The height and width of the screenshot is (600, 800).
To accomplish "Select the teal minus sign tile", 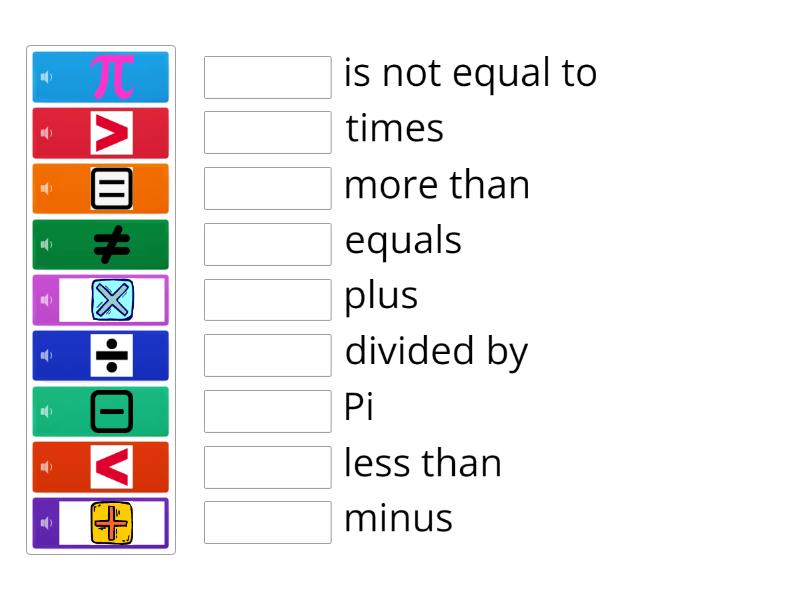I will coord(111,411).
